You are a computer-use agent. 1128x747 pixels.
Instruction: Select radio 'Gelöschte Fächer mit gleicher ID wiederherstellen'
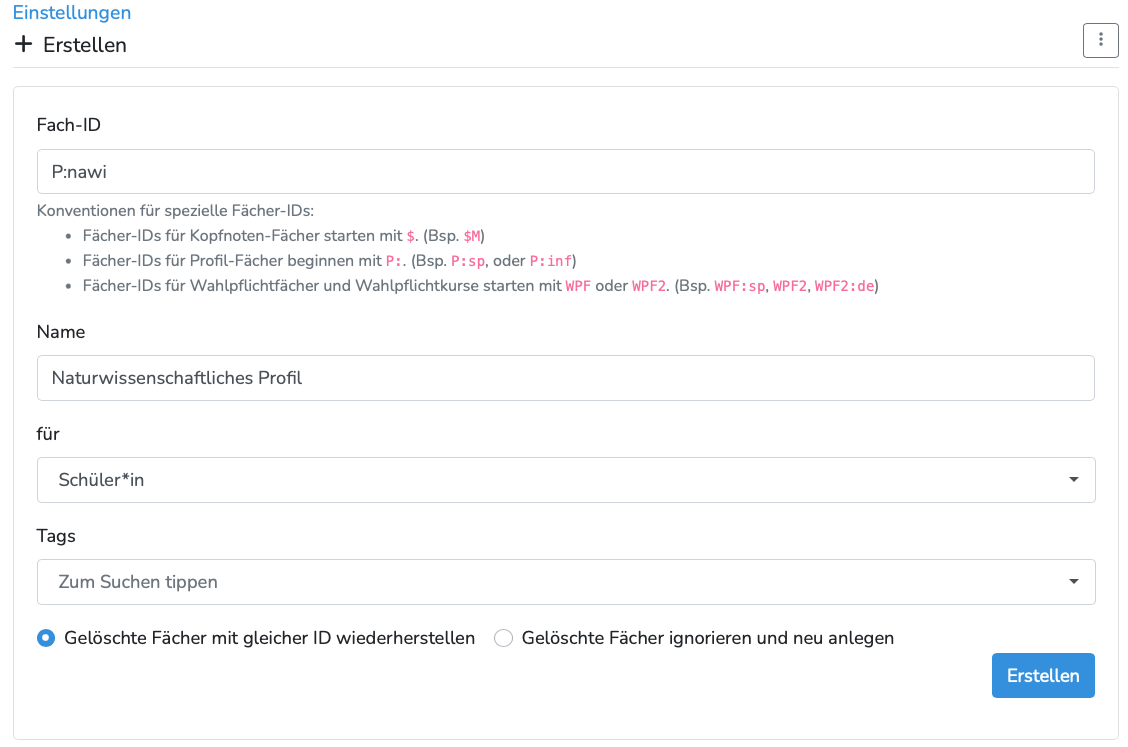46,638
